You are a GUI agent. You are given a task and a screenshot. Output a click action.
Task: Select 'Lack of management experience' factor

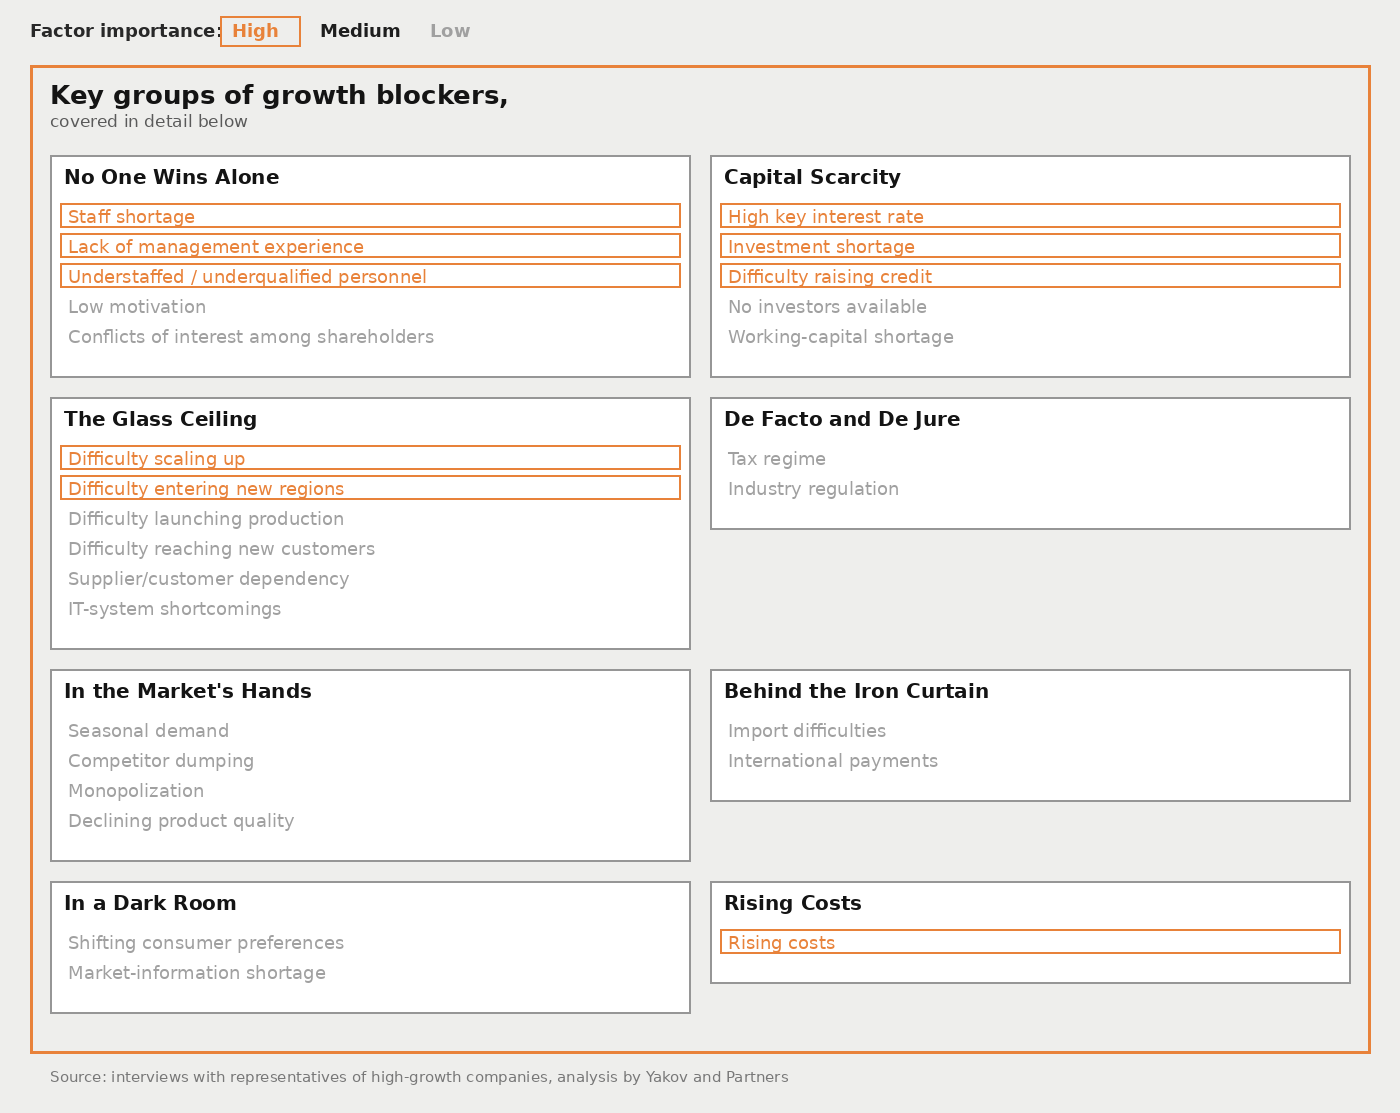pyautogui.click(x=370, y=246)
